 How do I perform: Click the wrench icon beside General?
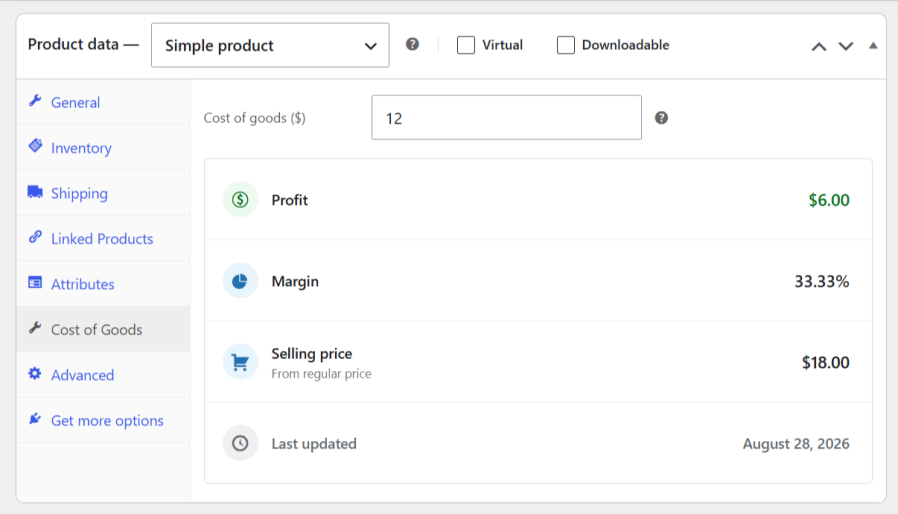point(35,101)
